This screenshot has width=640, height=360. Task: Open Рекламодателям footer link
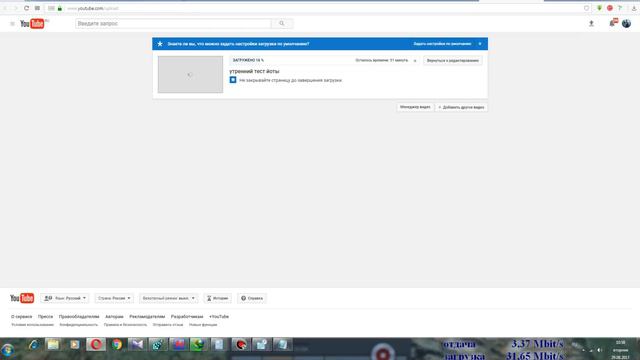[147, 317]
